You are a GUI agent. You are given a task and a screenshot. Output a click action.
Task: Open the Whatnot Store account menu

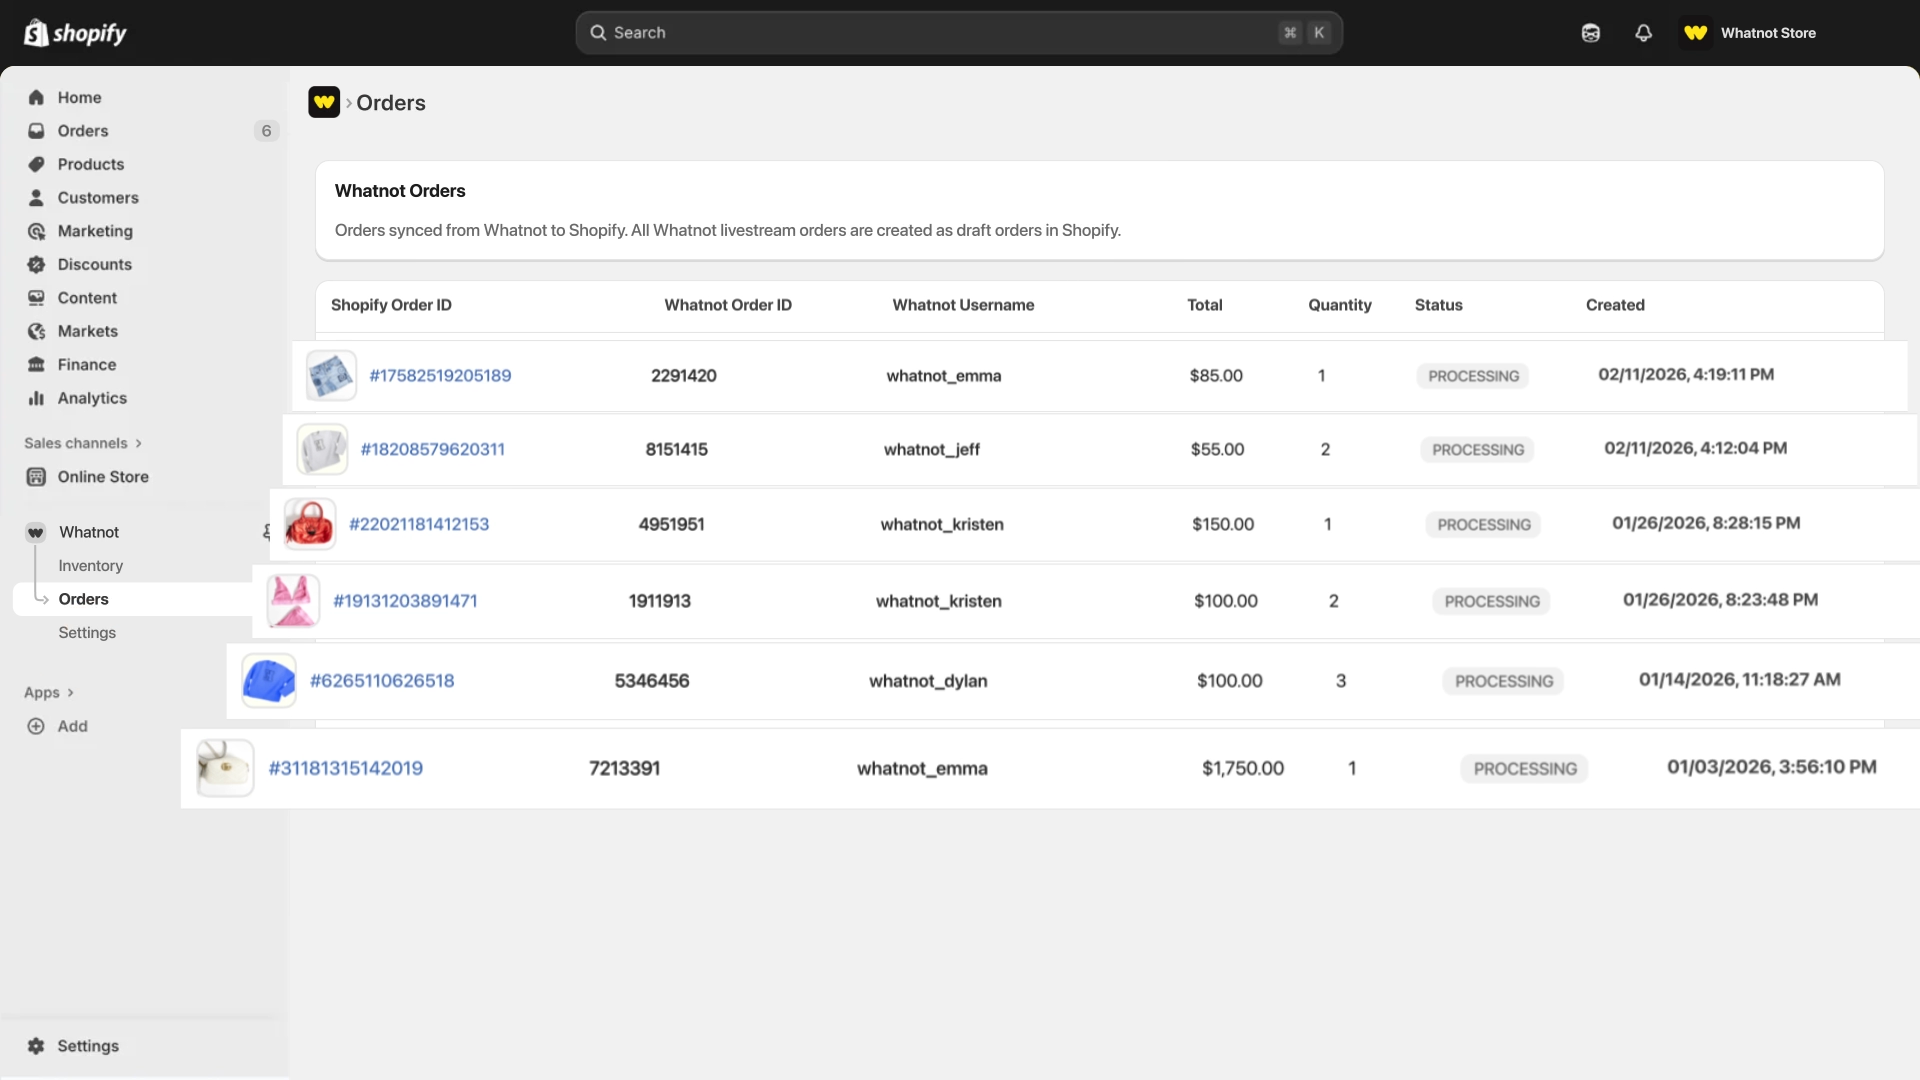click(1750, 33)
